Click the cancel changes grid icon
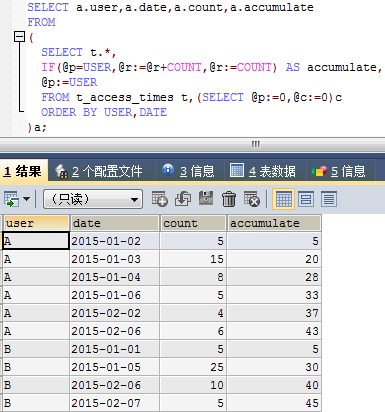Image resolution: width=385 pixels, height=412 pixels. point(252,199)
